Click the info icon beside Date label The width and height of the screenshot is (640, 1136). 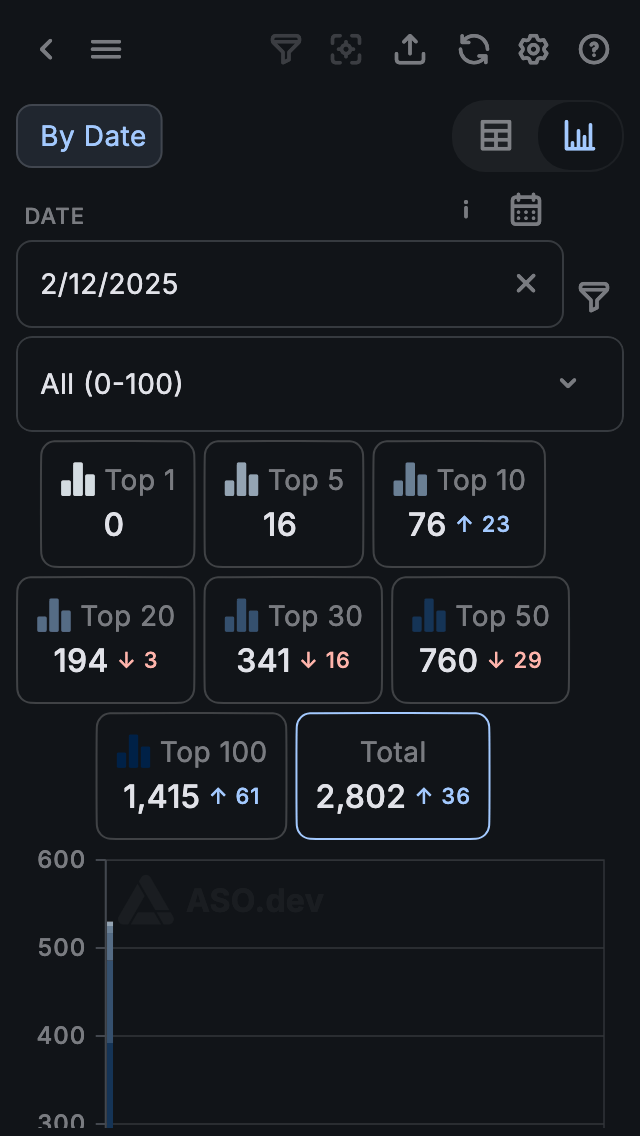(465, 209)
